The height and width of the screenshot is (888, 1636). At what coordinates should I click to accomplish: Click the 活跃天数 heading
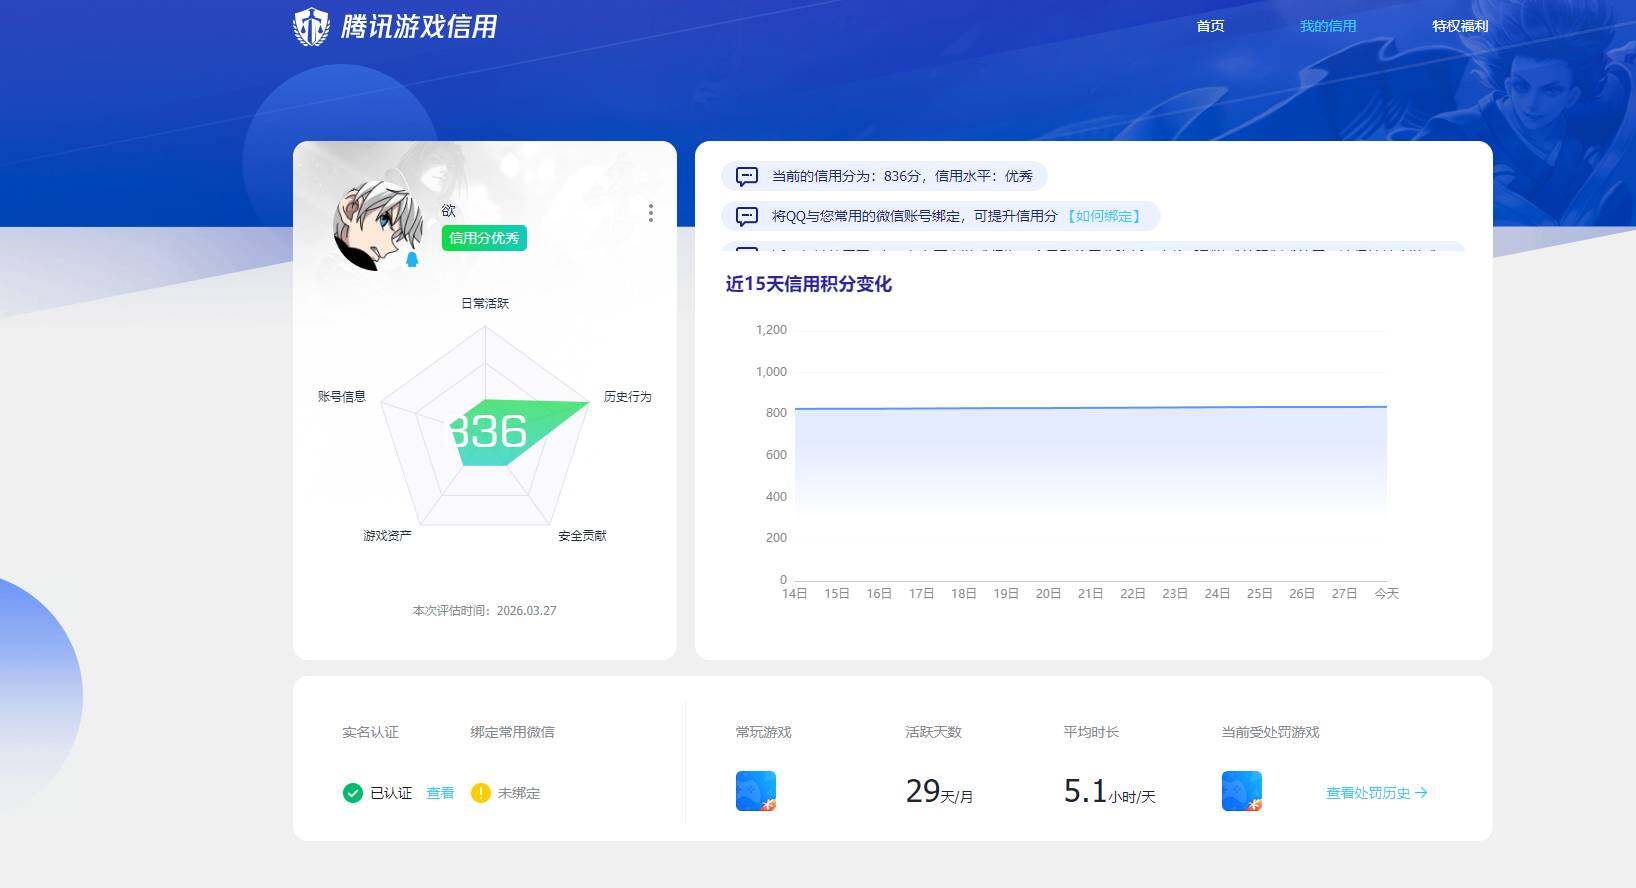pyautogui.click(x=933, y=733)
